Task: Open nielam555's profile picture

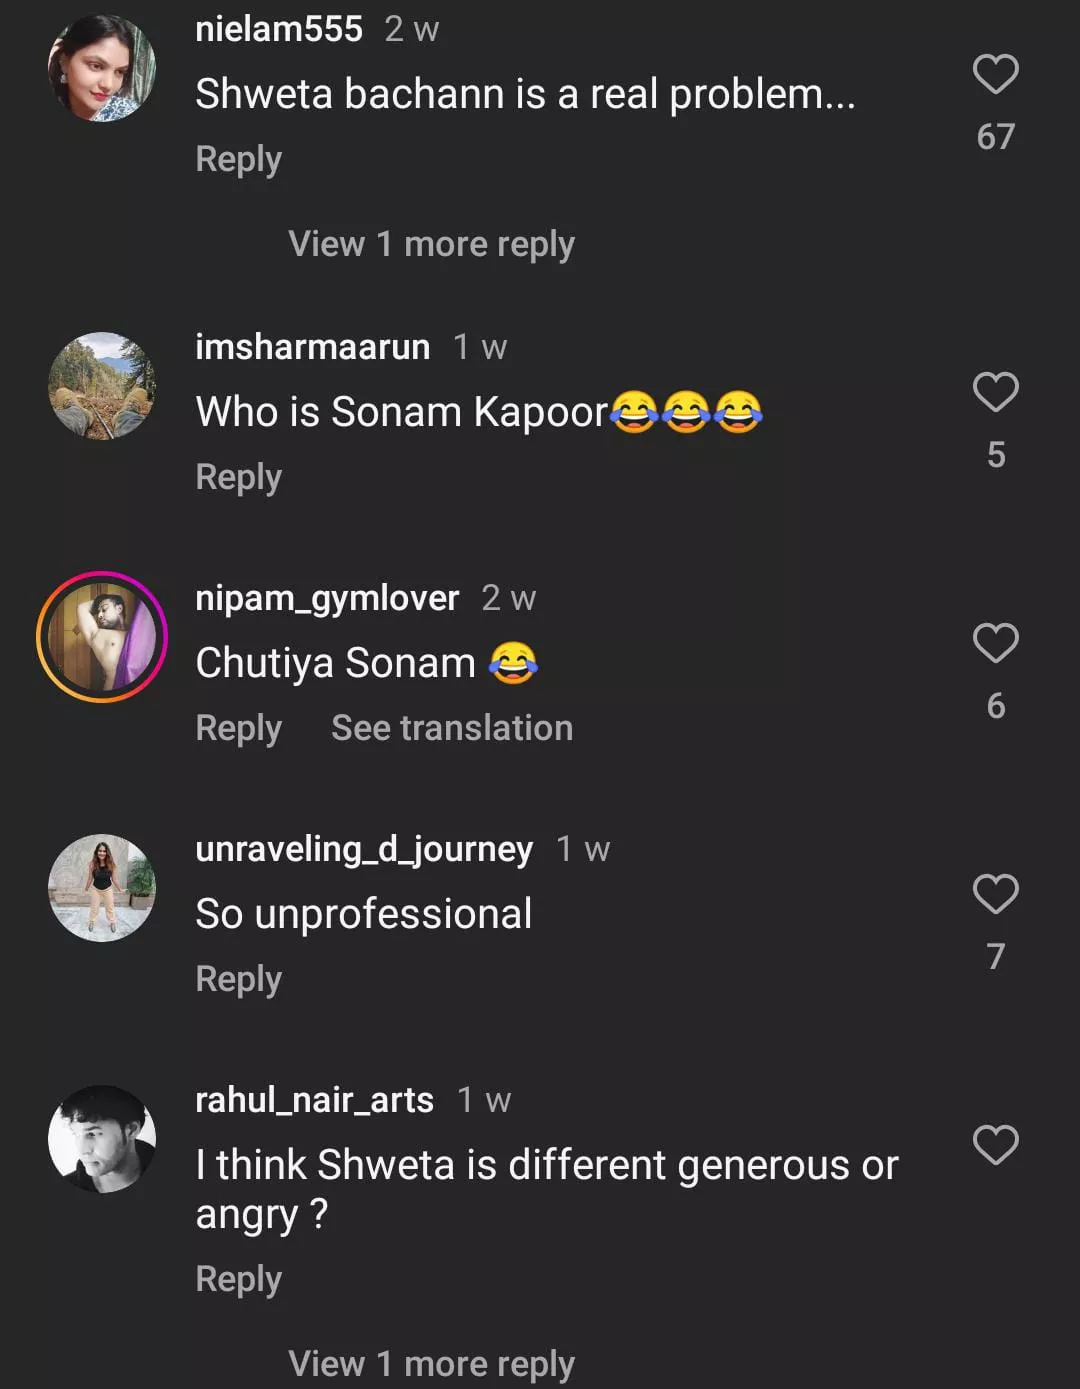Action: 102,69
